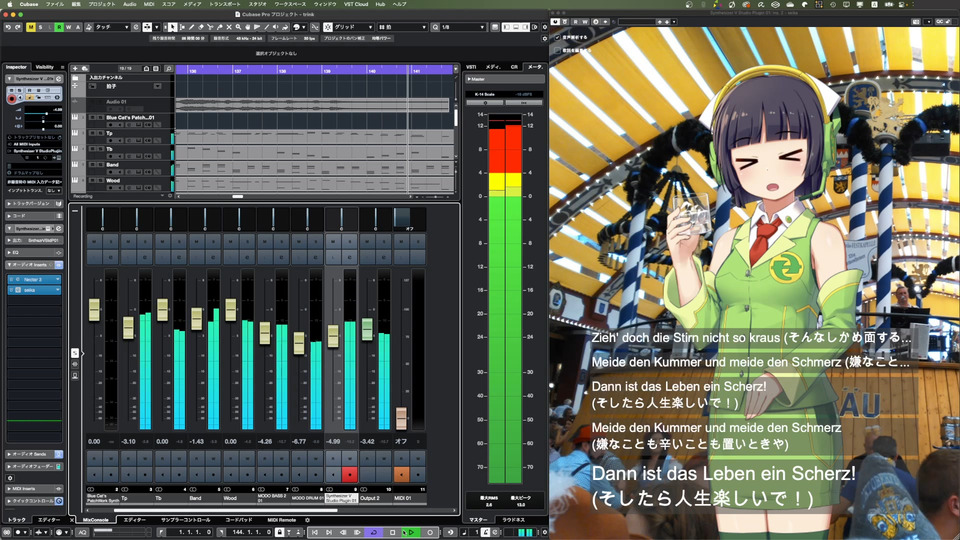Click the Inspector record enable red button
Screen dimensions: 960x540
click(x=12, y=99)
